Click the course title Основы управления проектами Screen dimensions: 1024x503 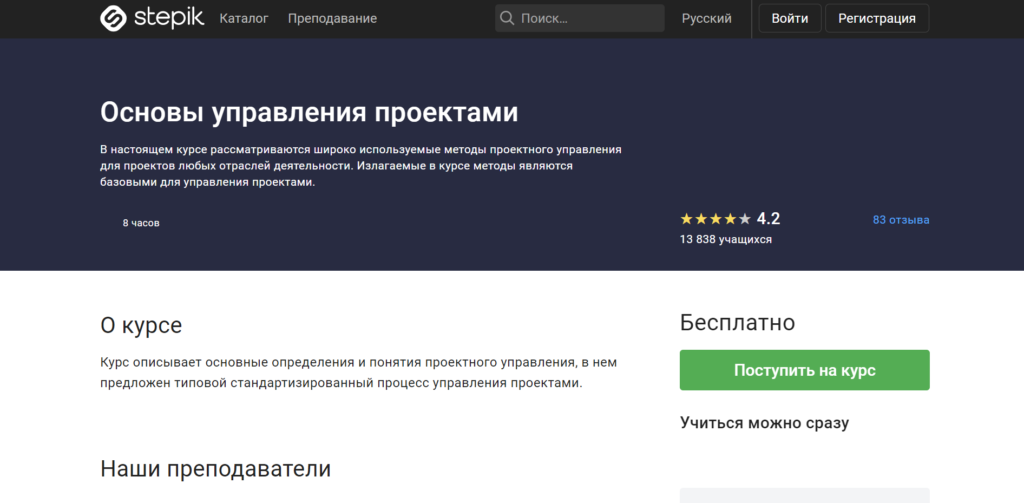pyautogui.click(x=309, y=111)
